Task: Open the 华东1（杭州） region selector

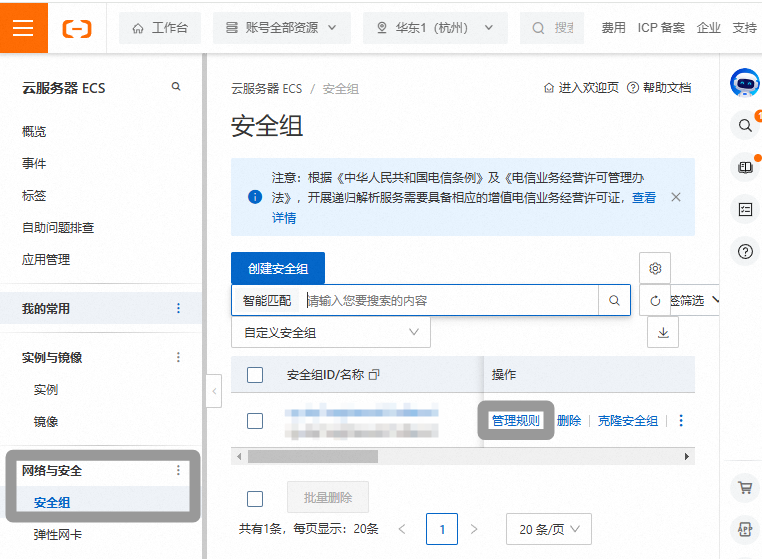Action: [435, 28]
